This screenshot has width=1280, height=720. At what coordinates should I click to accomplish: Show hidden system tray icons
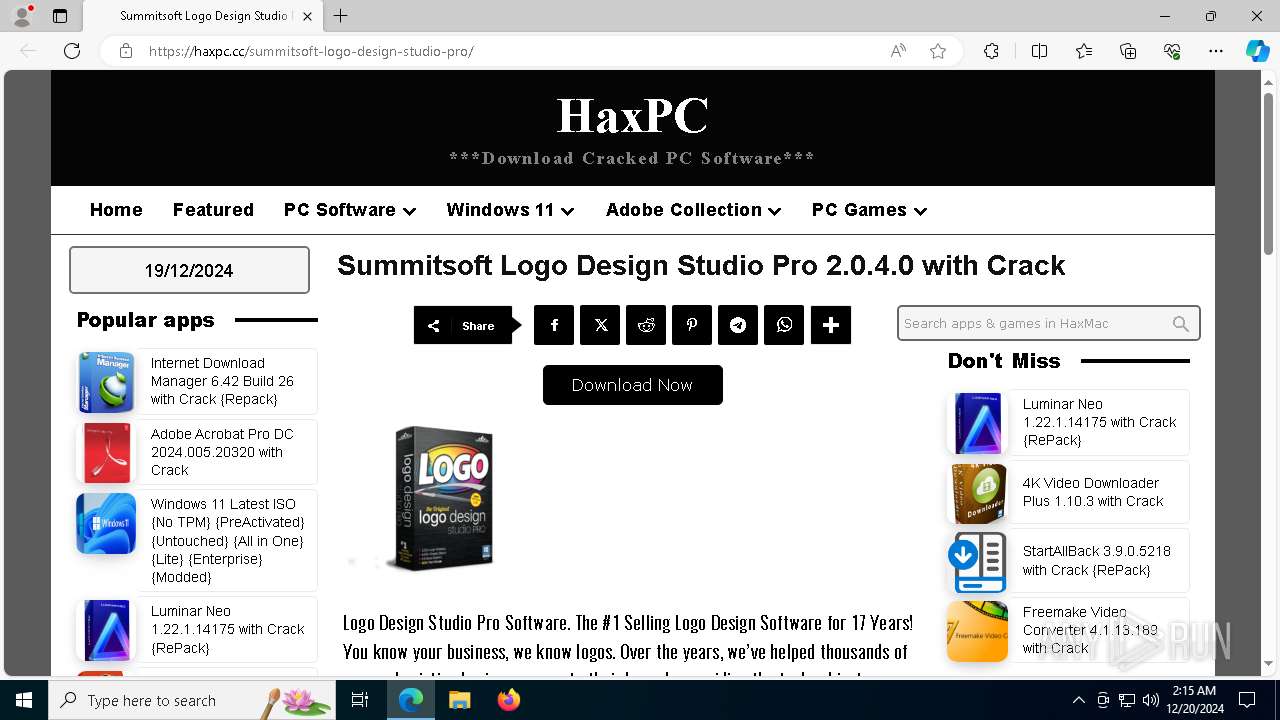click(x=1078, y=700)
